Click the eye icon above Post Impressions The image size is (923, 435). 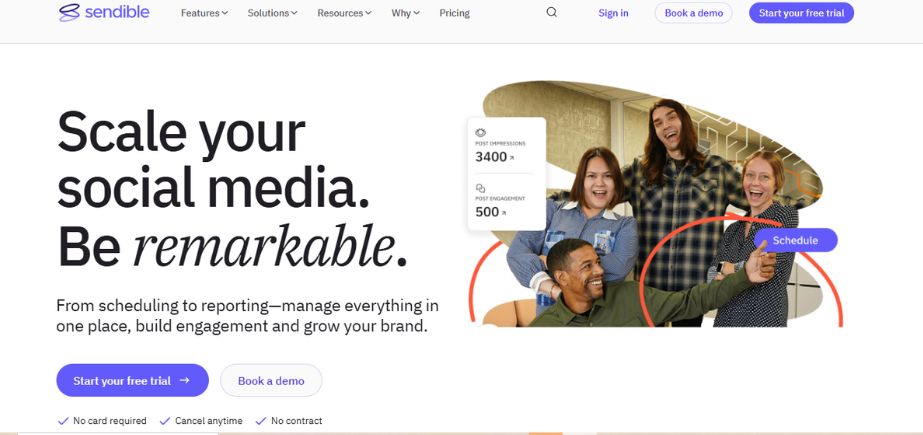coord(481,132)
